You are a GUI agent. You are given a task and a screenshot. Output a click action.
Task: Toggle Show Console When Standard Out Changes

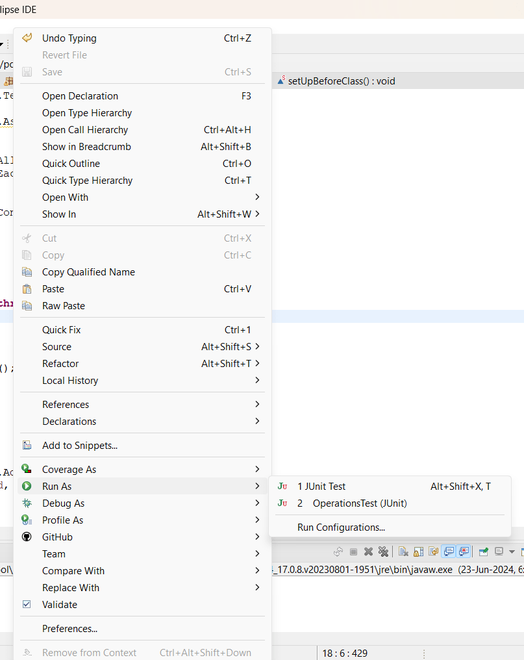(x=449, y=551)
